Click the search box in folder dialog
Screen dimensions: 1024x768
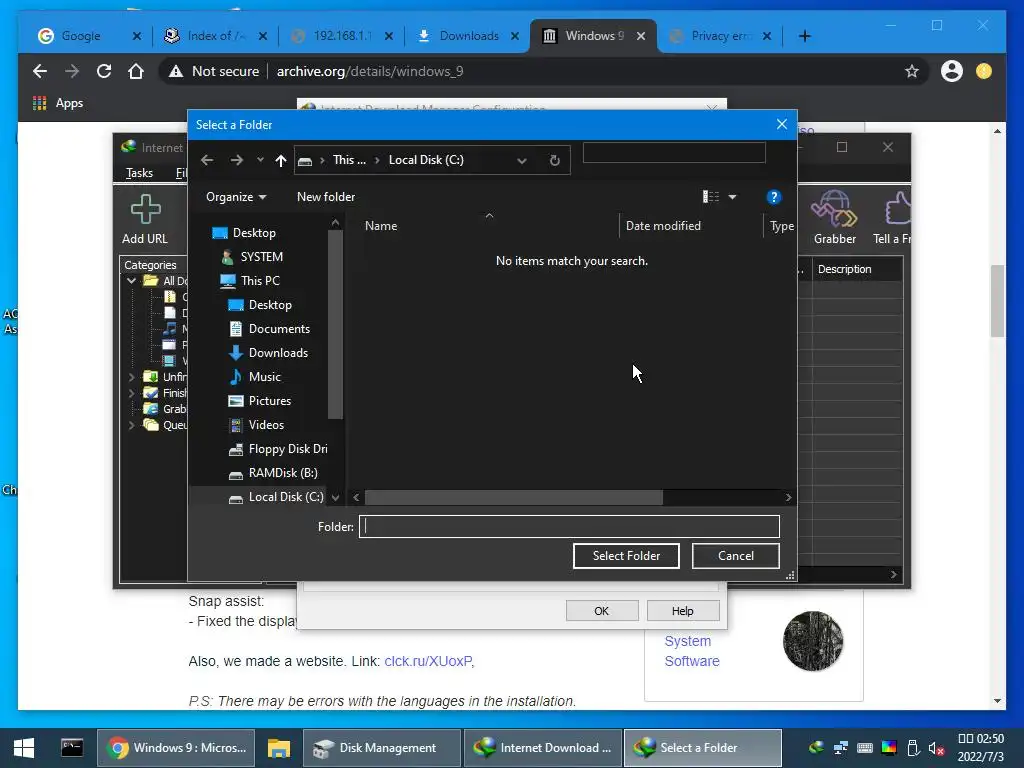click(x=673, y=152)
